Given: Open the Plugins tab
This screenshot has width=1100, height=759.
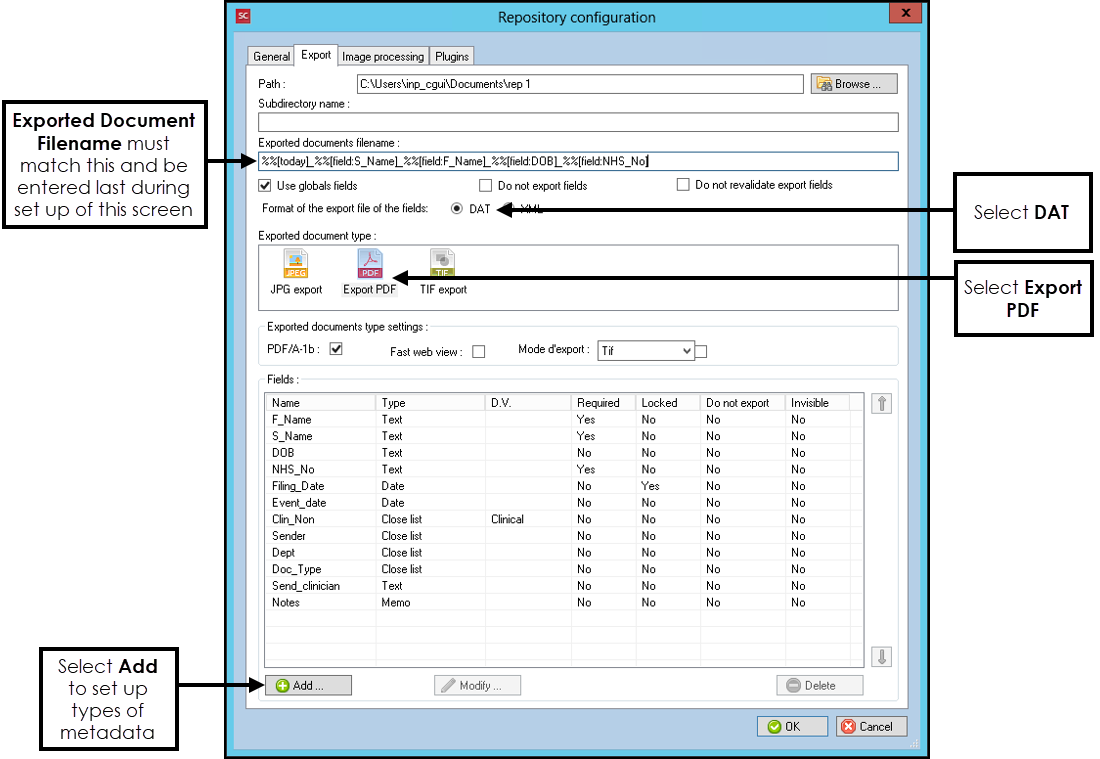Looking at the screenshot, I should pyautogui.click(x=452, y=57).
